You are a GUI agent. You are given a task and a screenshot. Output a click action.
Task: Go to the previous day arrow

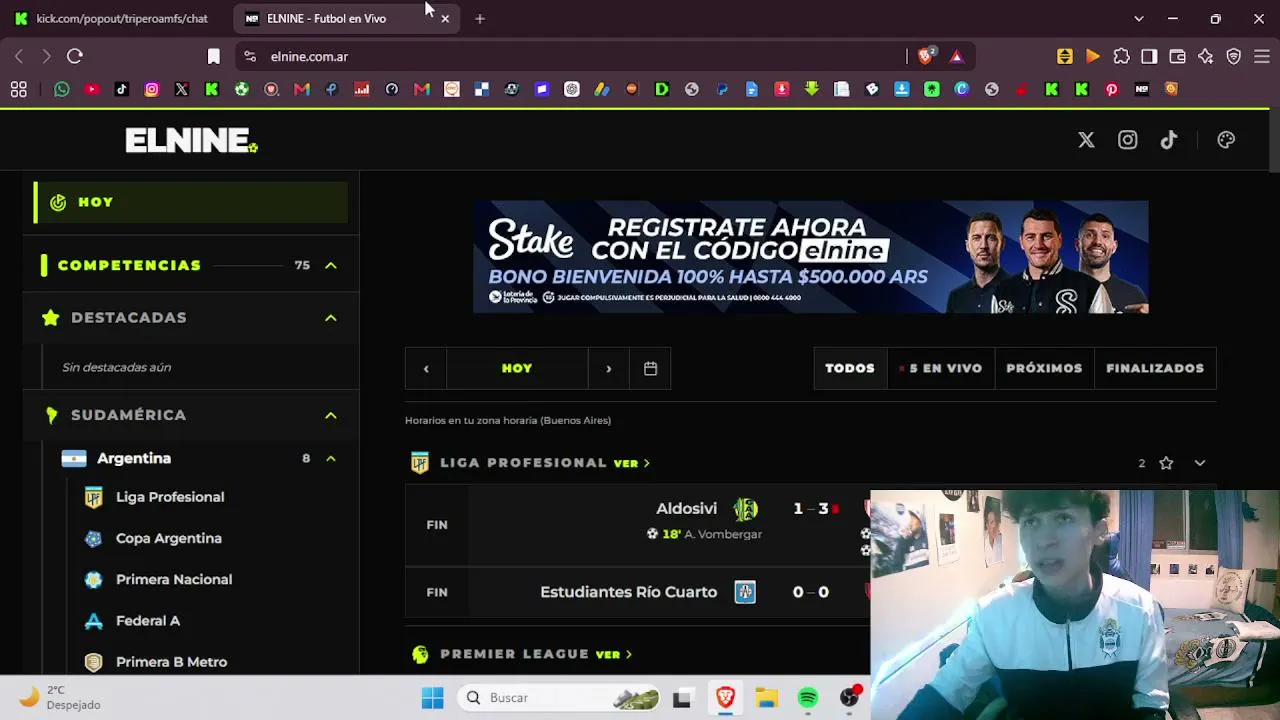(x=426, y=368)
